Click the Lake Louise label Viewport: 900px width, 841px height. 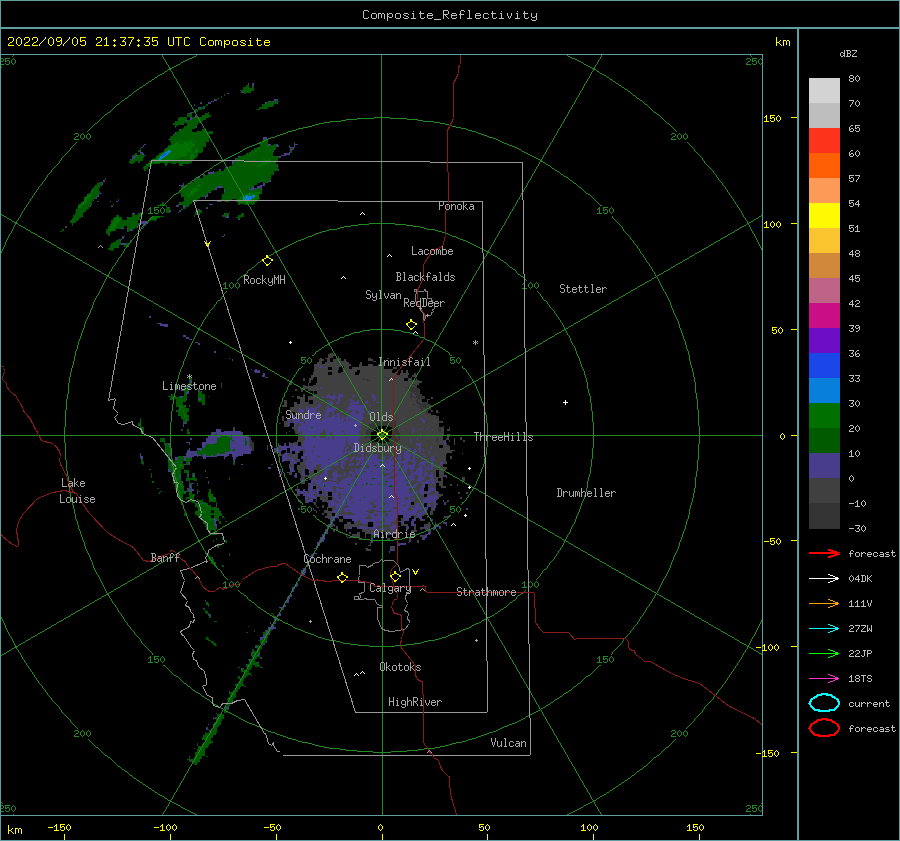tap(77, 491)
